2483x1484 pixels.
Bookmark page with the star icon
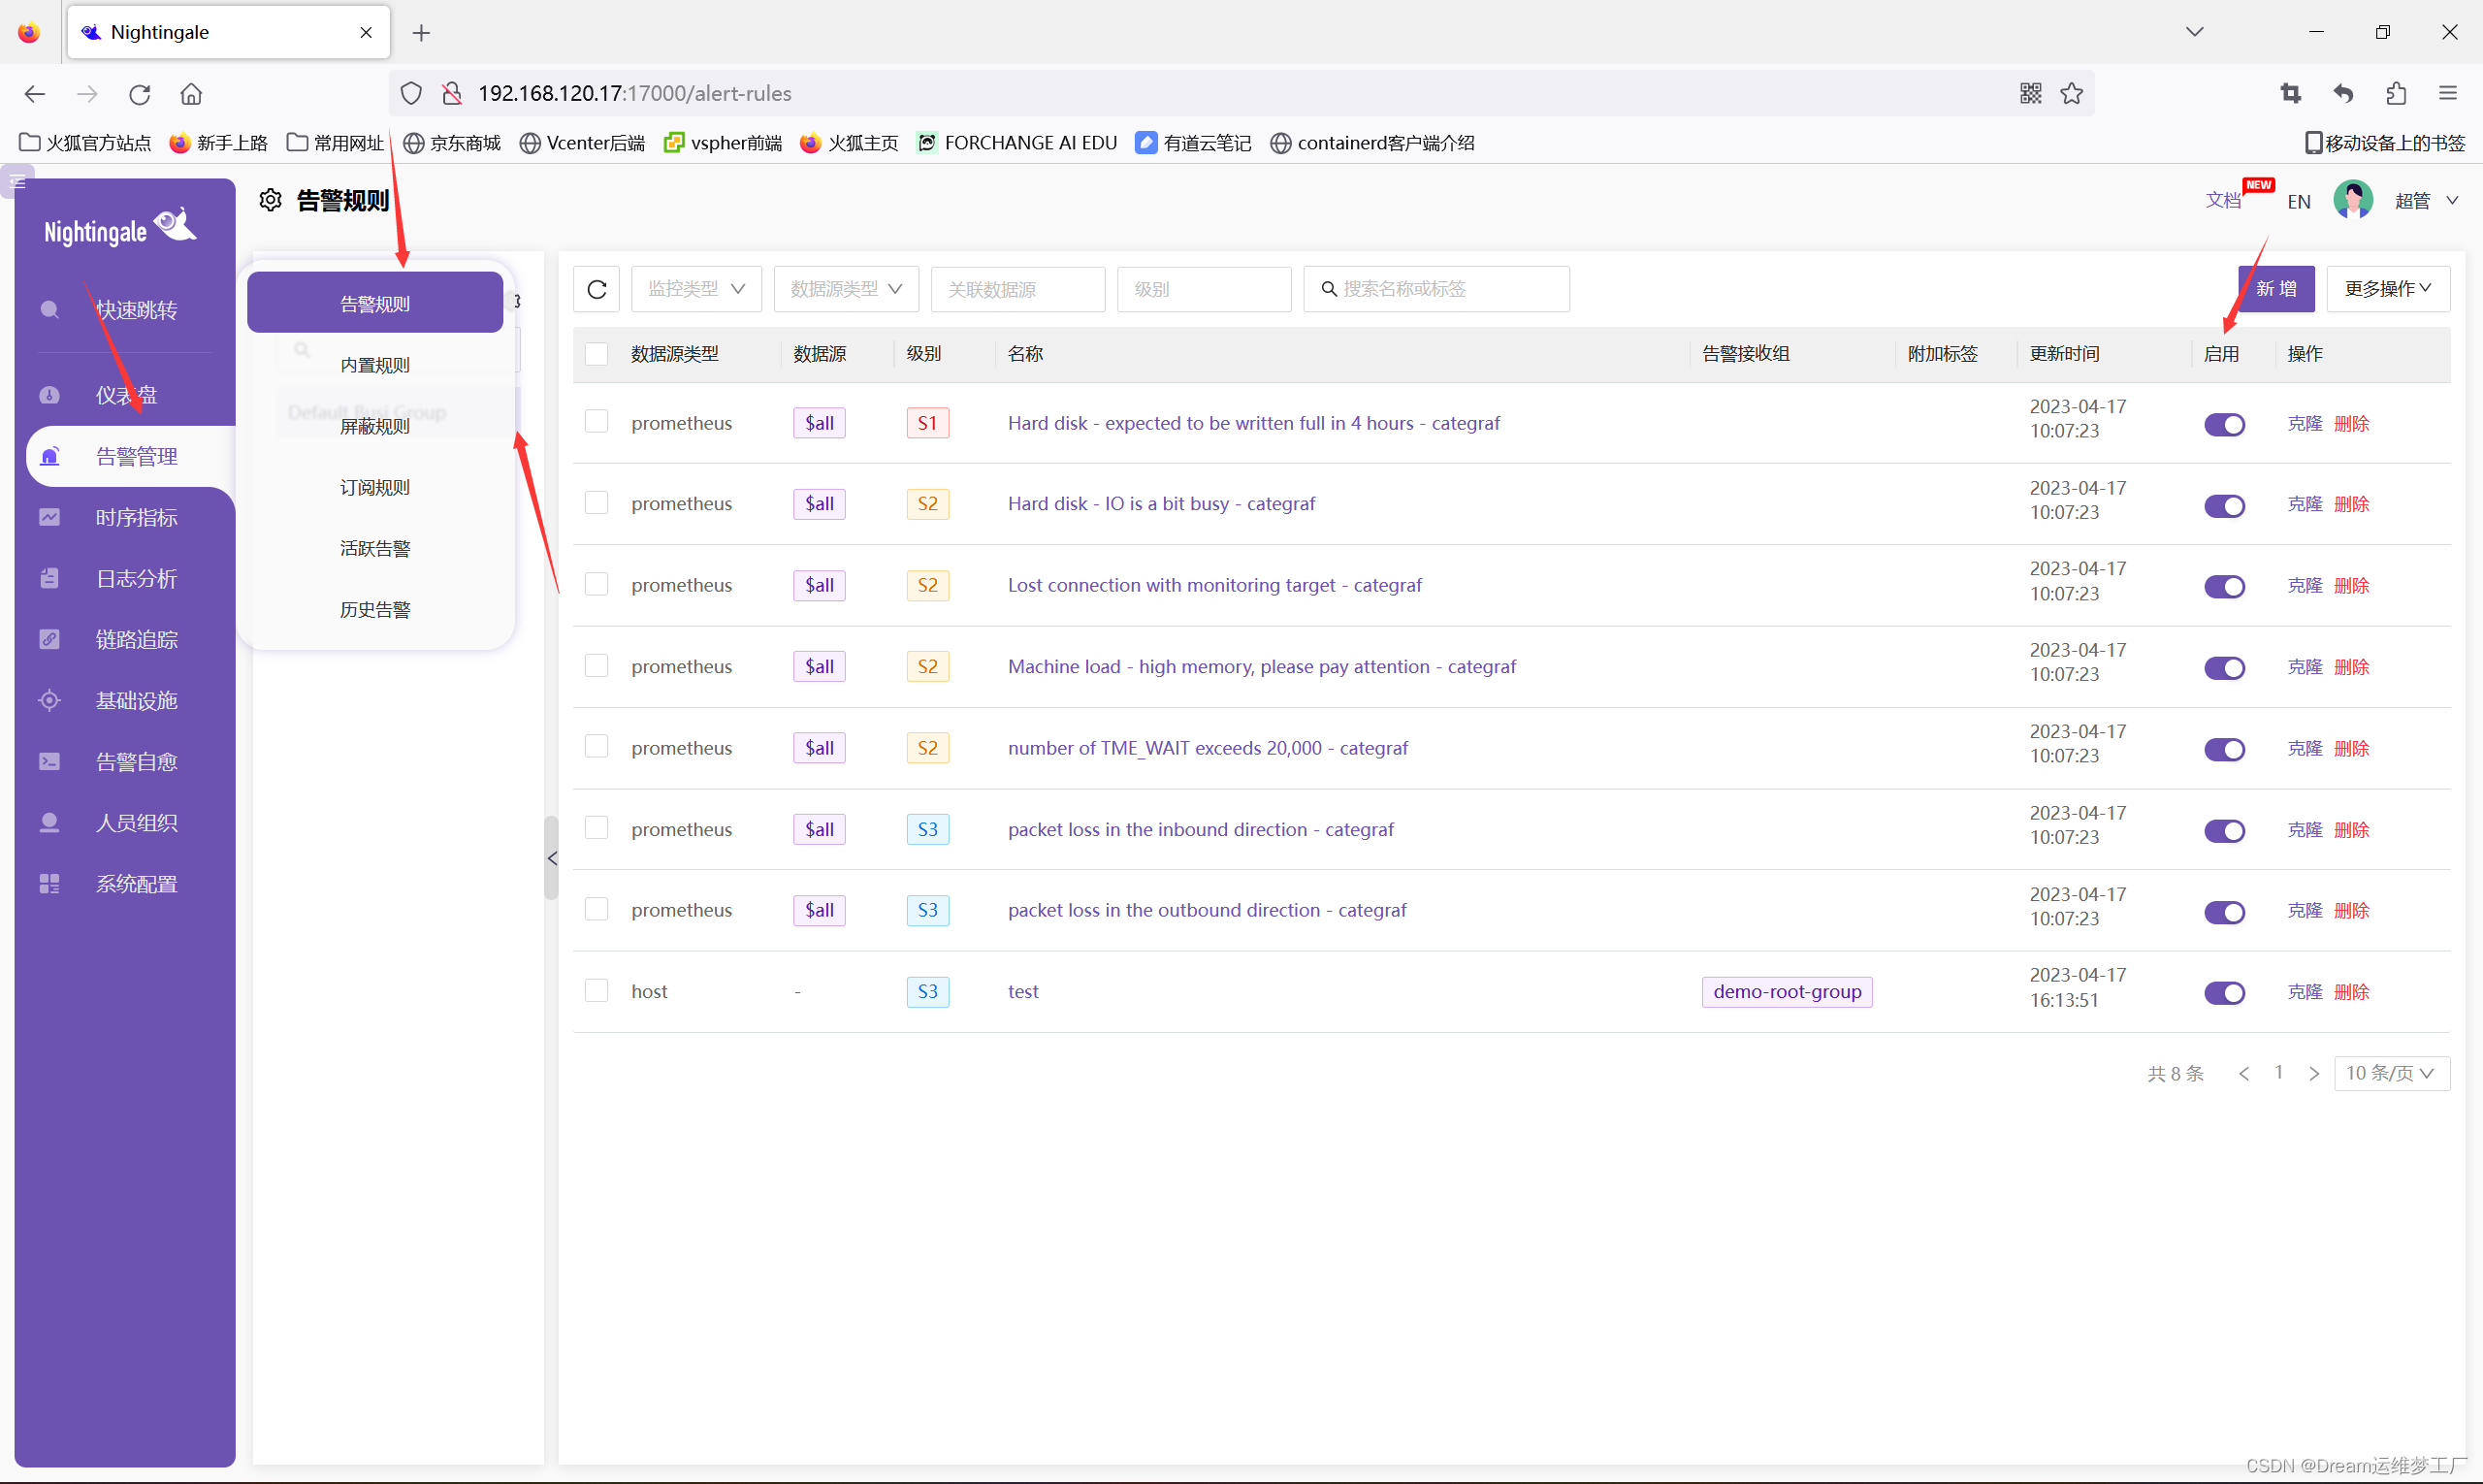[x=2071, y=93]
